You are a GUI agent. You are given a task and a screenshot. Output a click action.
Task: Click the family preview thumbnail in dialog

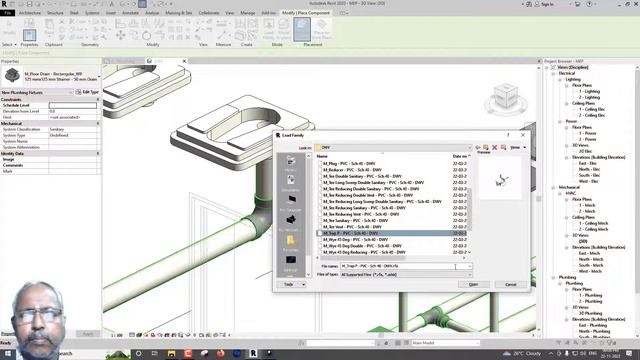click(500, 179)
